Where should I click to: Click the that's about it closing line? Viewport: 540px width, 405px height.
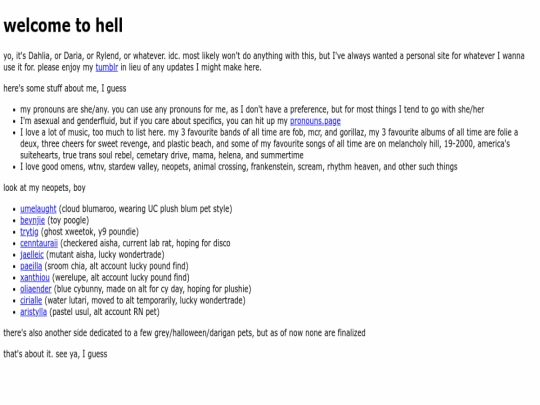pyautogui.click(x=55, y=354)
